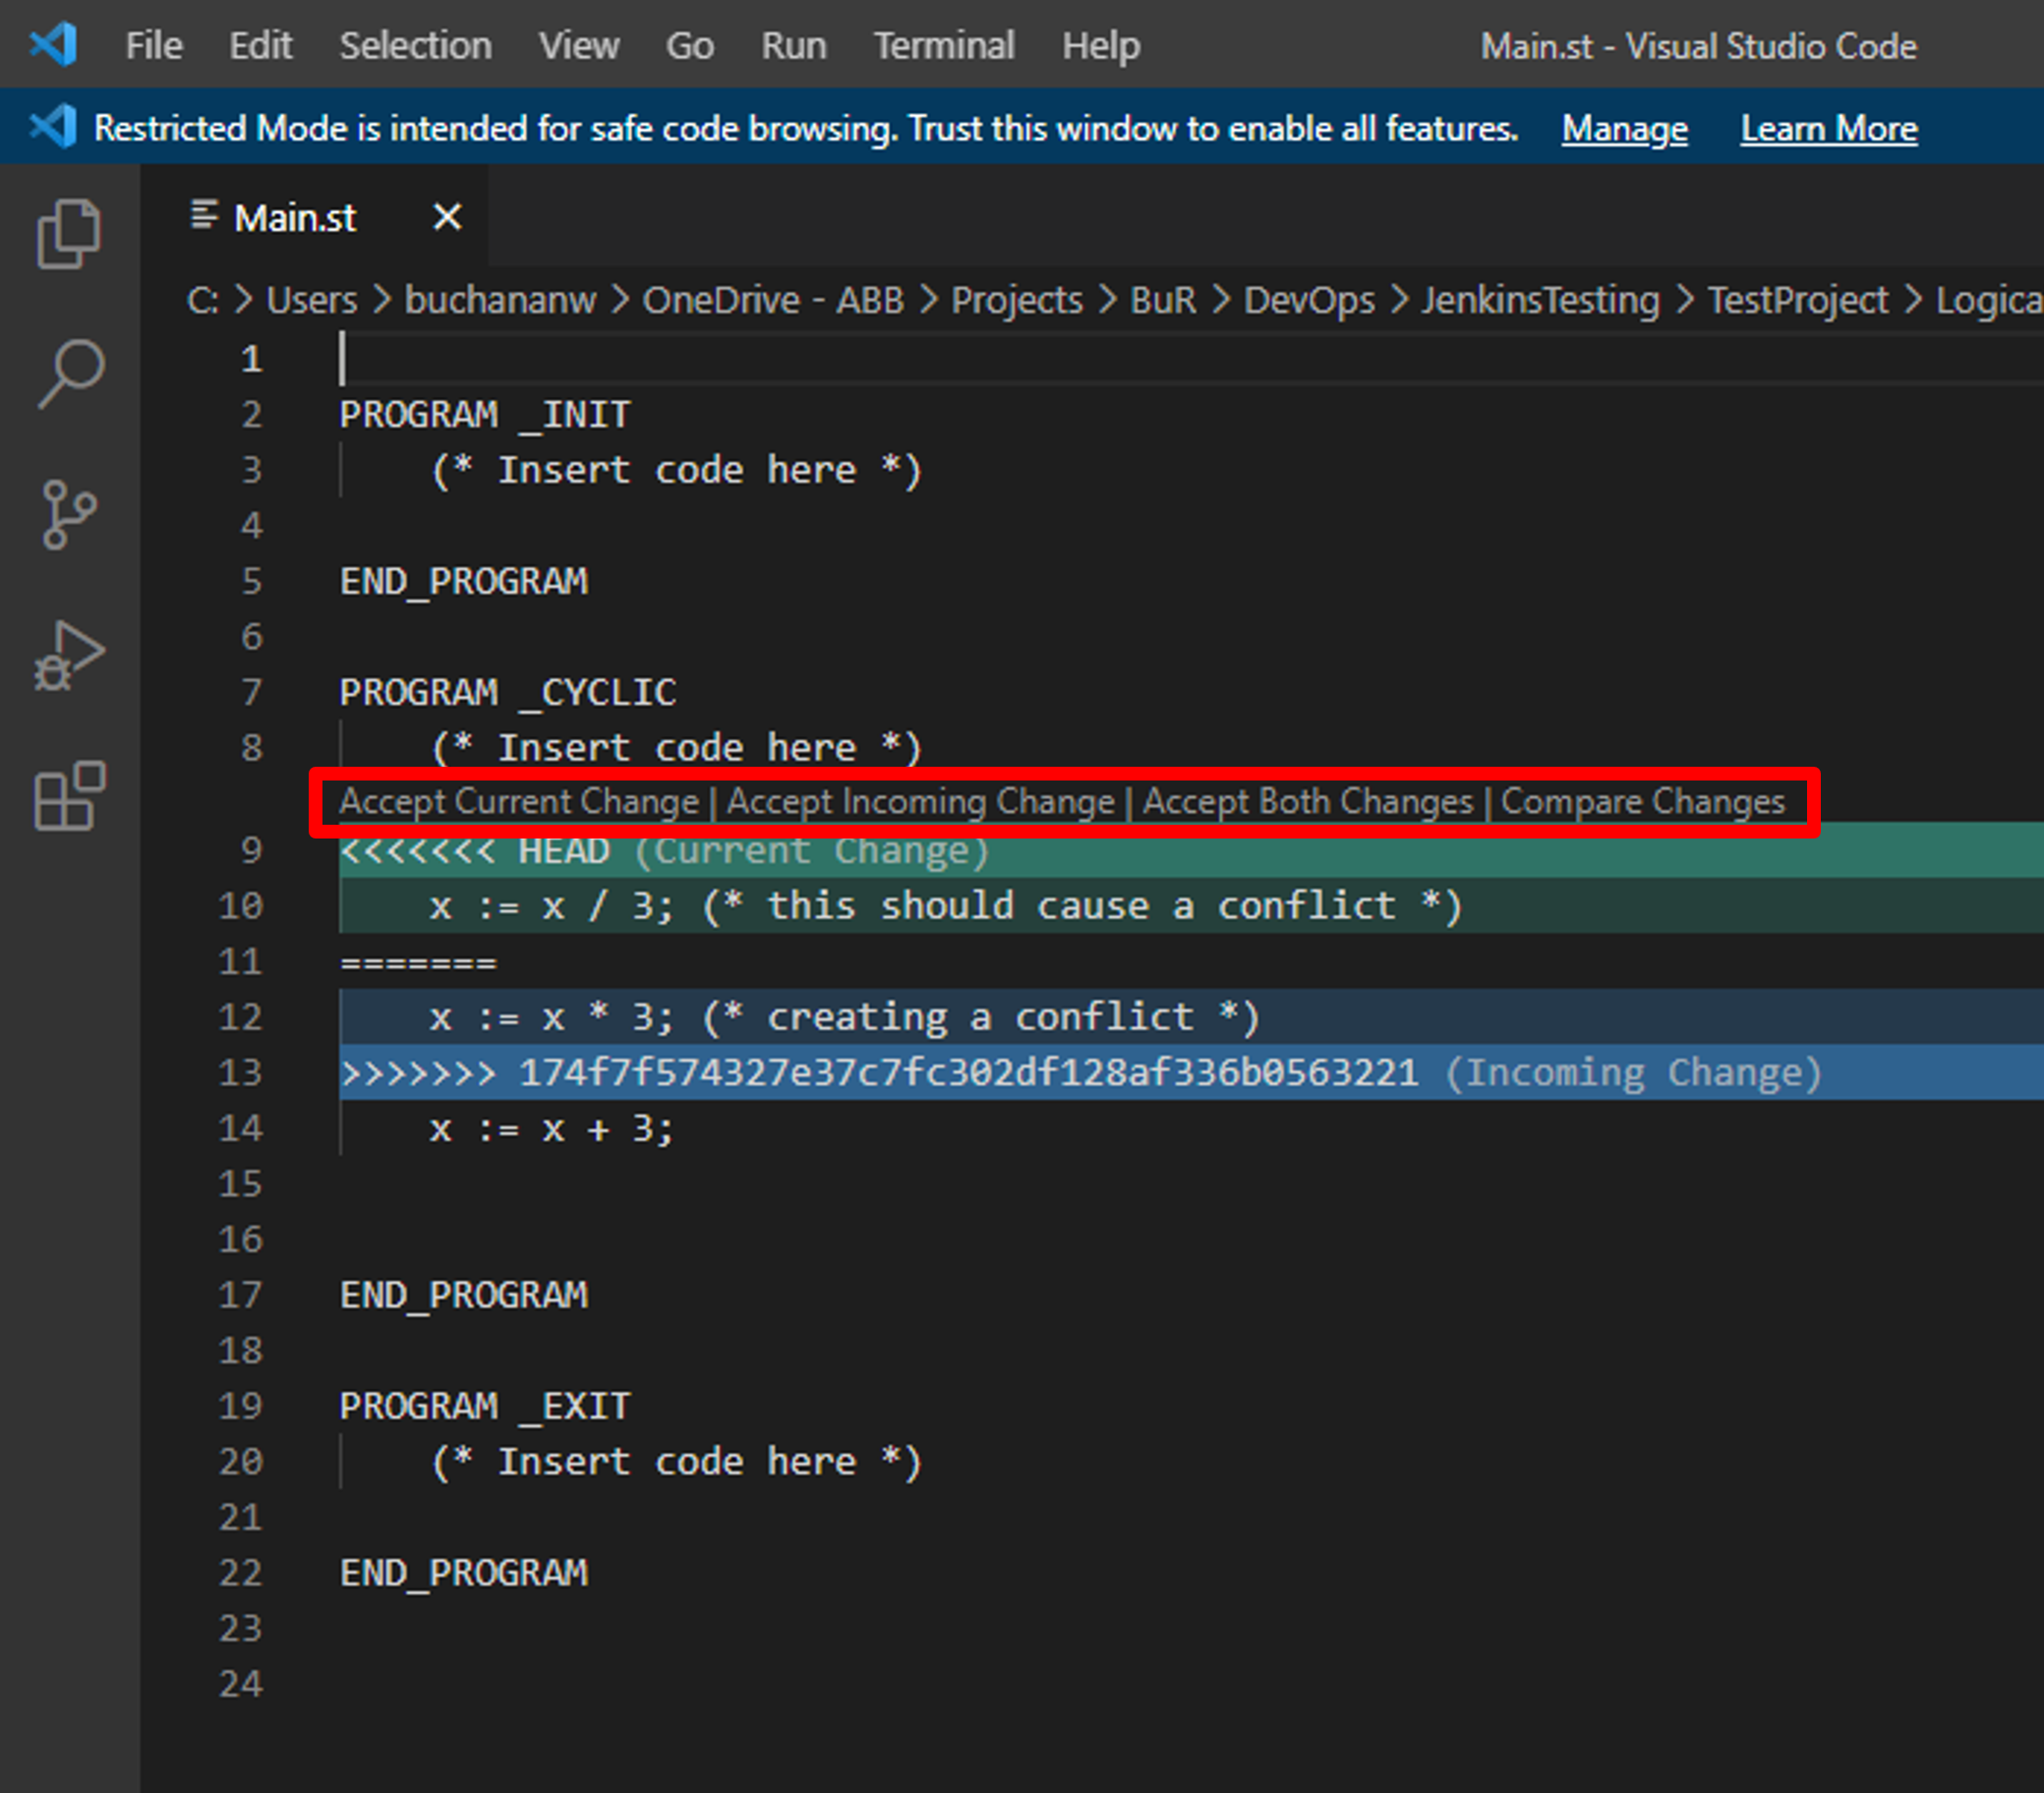Close the Main.st editor tab
Image resolution: width=2044 pixels, height=1793 pixels.
pos(447,216)
